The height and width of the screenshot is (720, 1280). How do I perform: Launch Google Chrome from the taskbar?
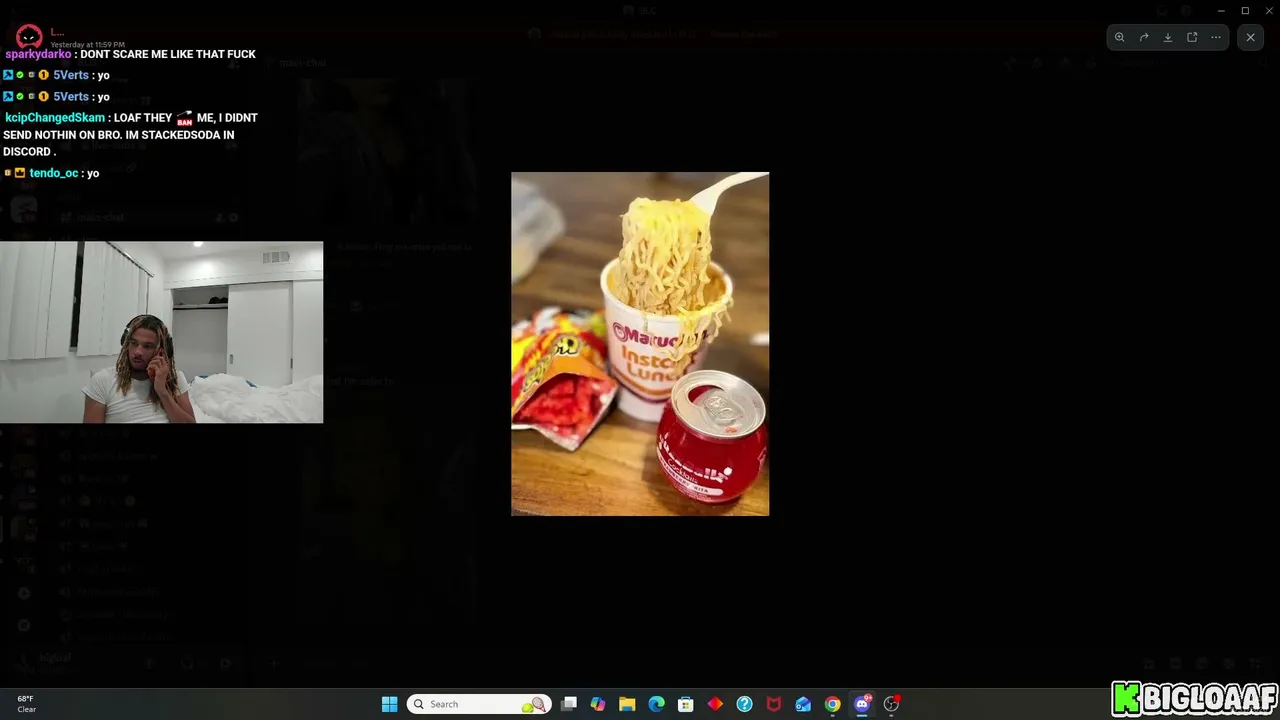click(832, 704)
